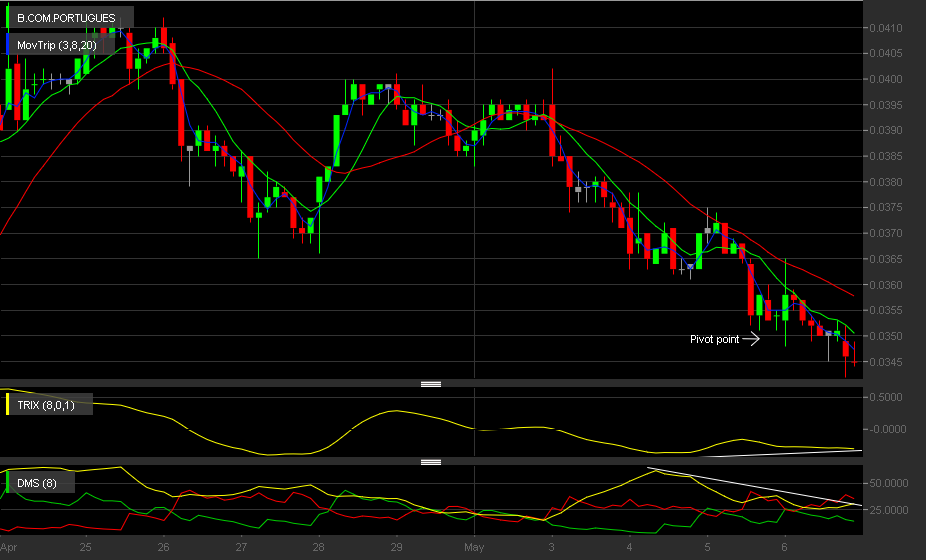Click the yellow color bar beside TRIX

pos(8,405)
